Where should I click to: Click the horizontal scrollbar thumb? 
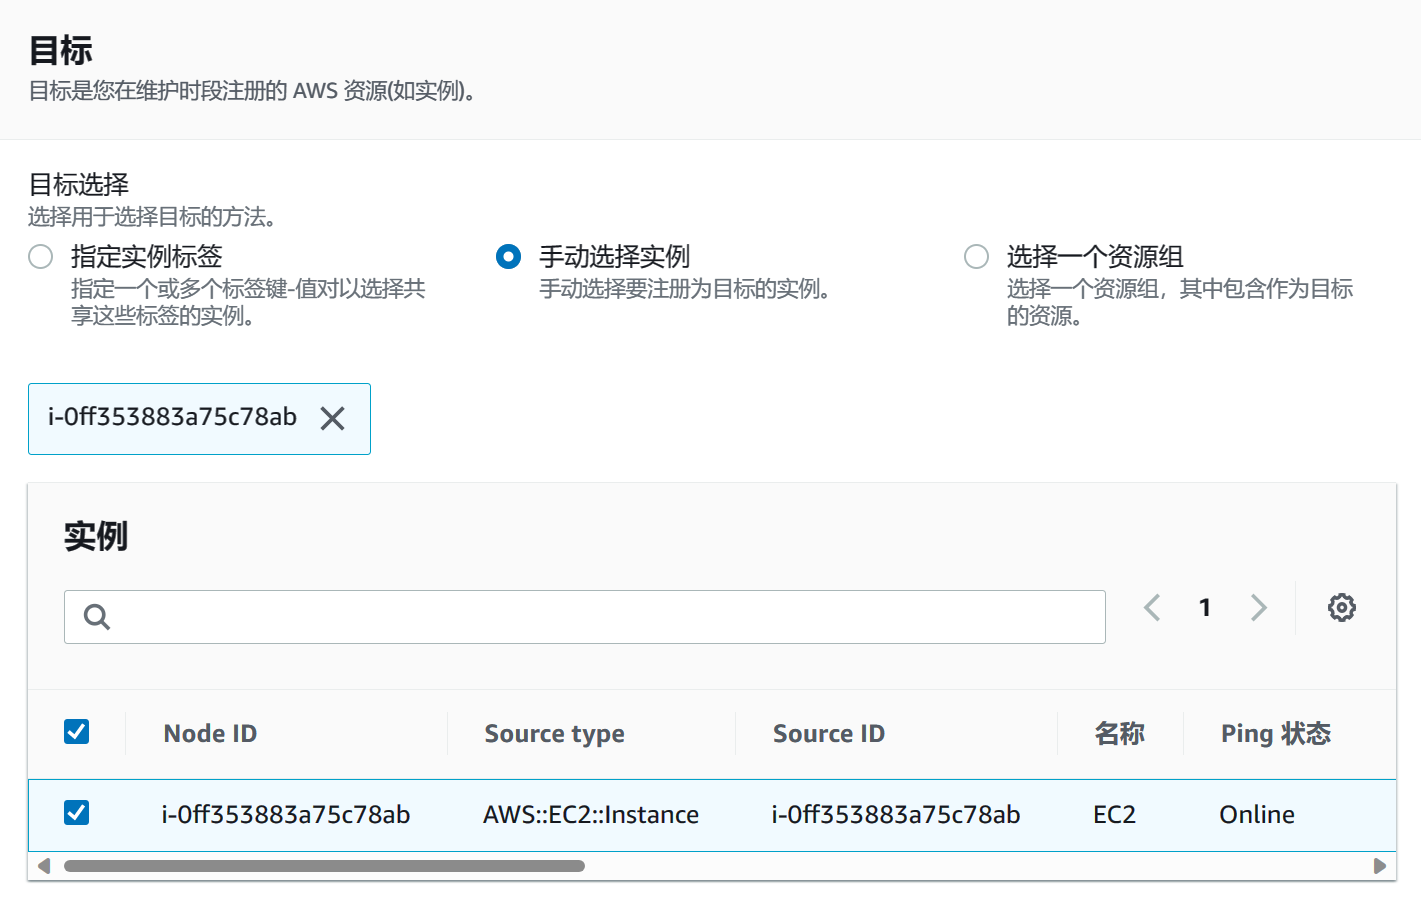[x=324, y=866]
